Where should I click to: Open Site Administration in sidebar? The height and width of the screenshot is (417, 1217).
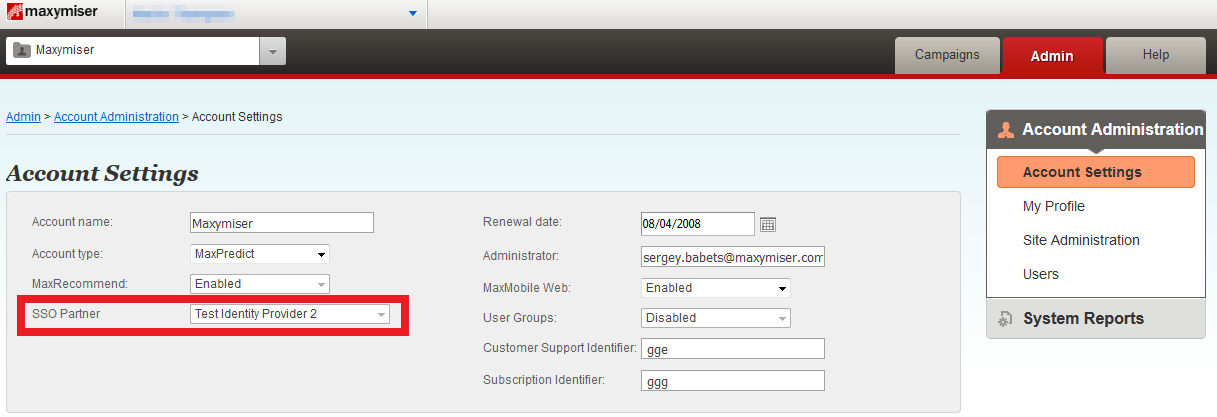click(1081, 240)
